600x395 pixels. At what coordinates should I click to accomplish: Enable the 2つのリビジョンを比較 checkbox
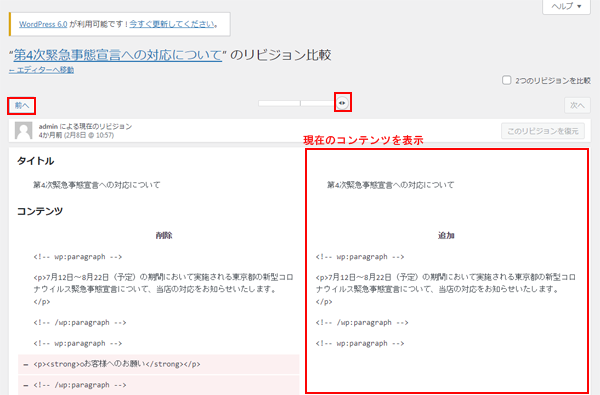pos(506,80)
